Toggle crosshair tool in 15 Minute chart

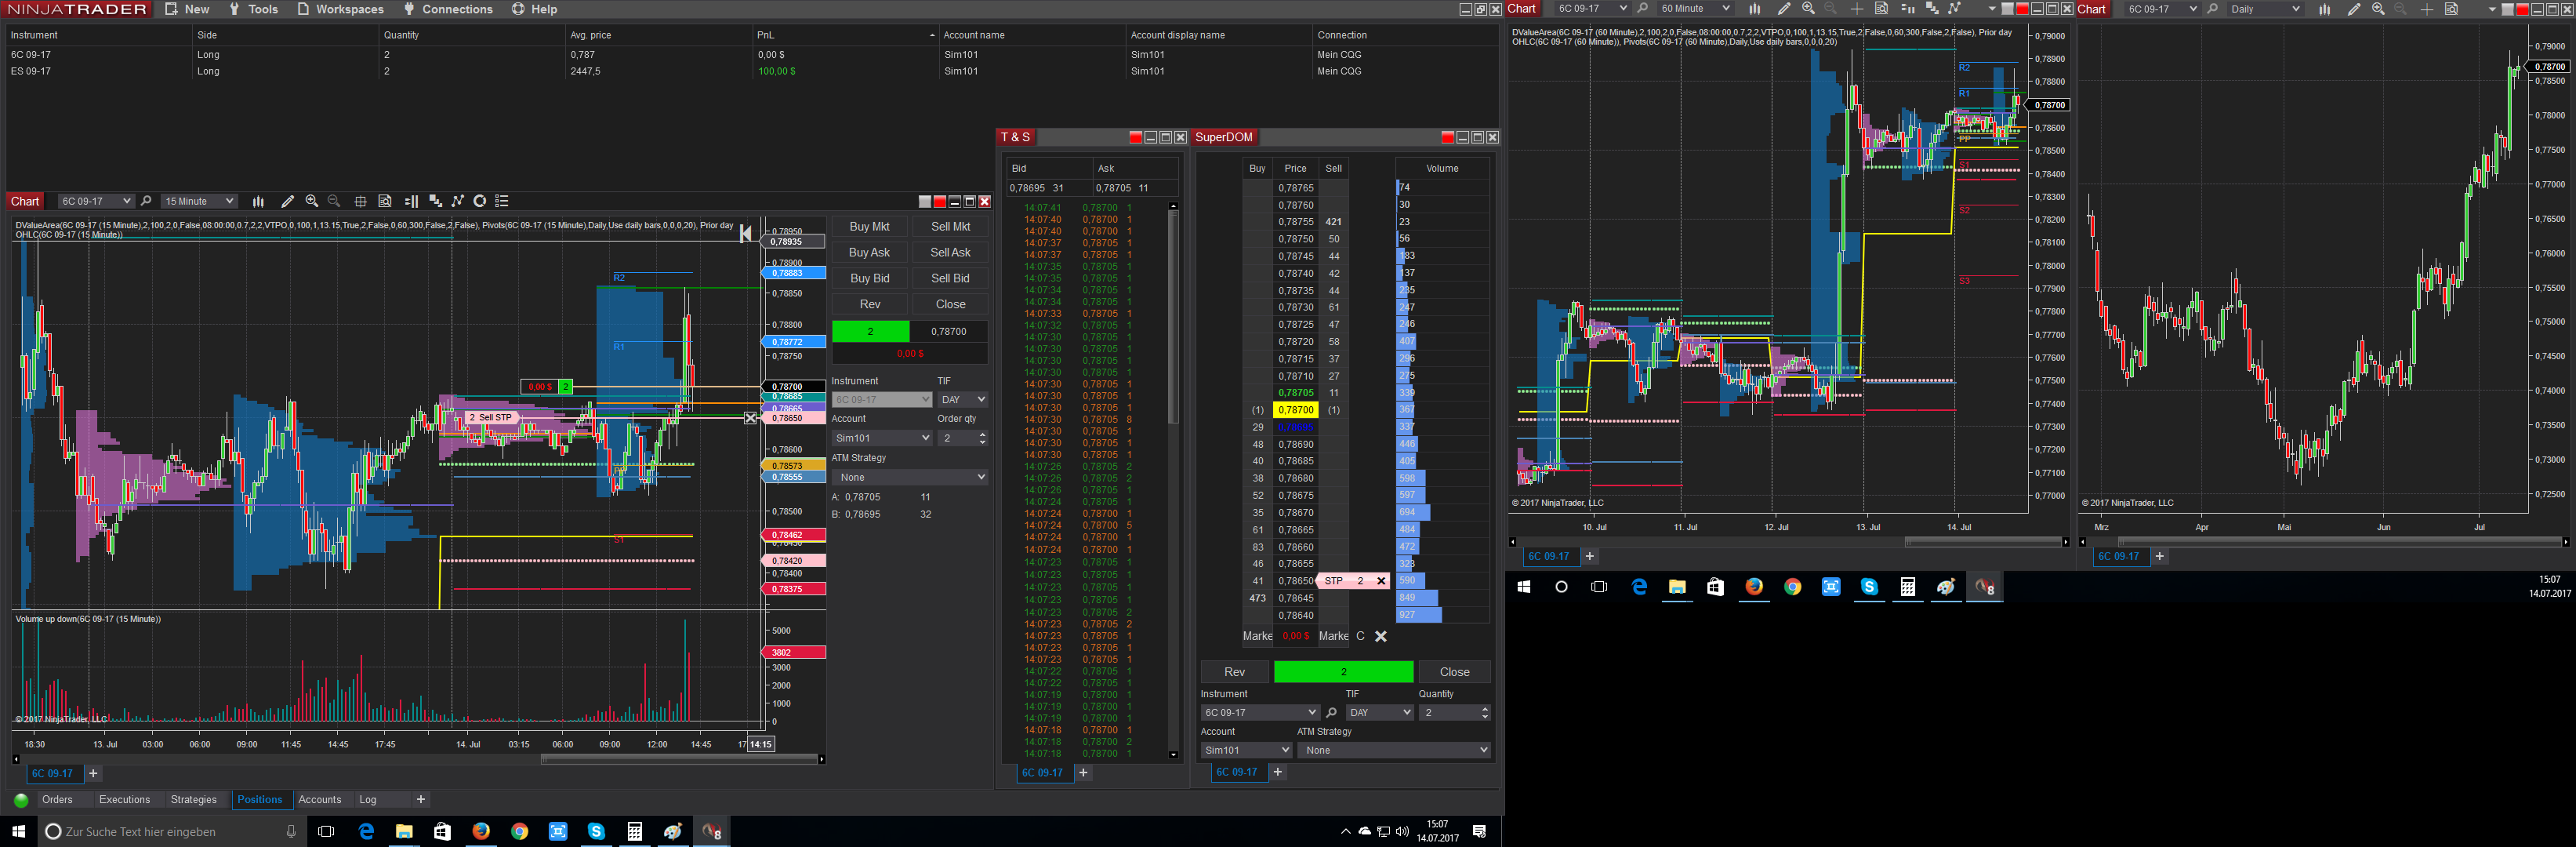(360, 201)
